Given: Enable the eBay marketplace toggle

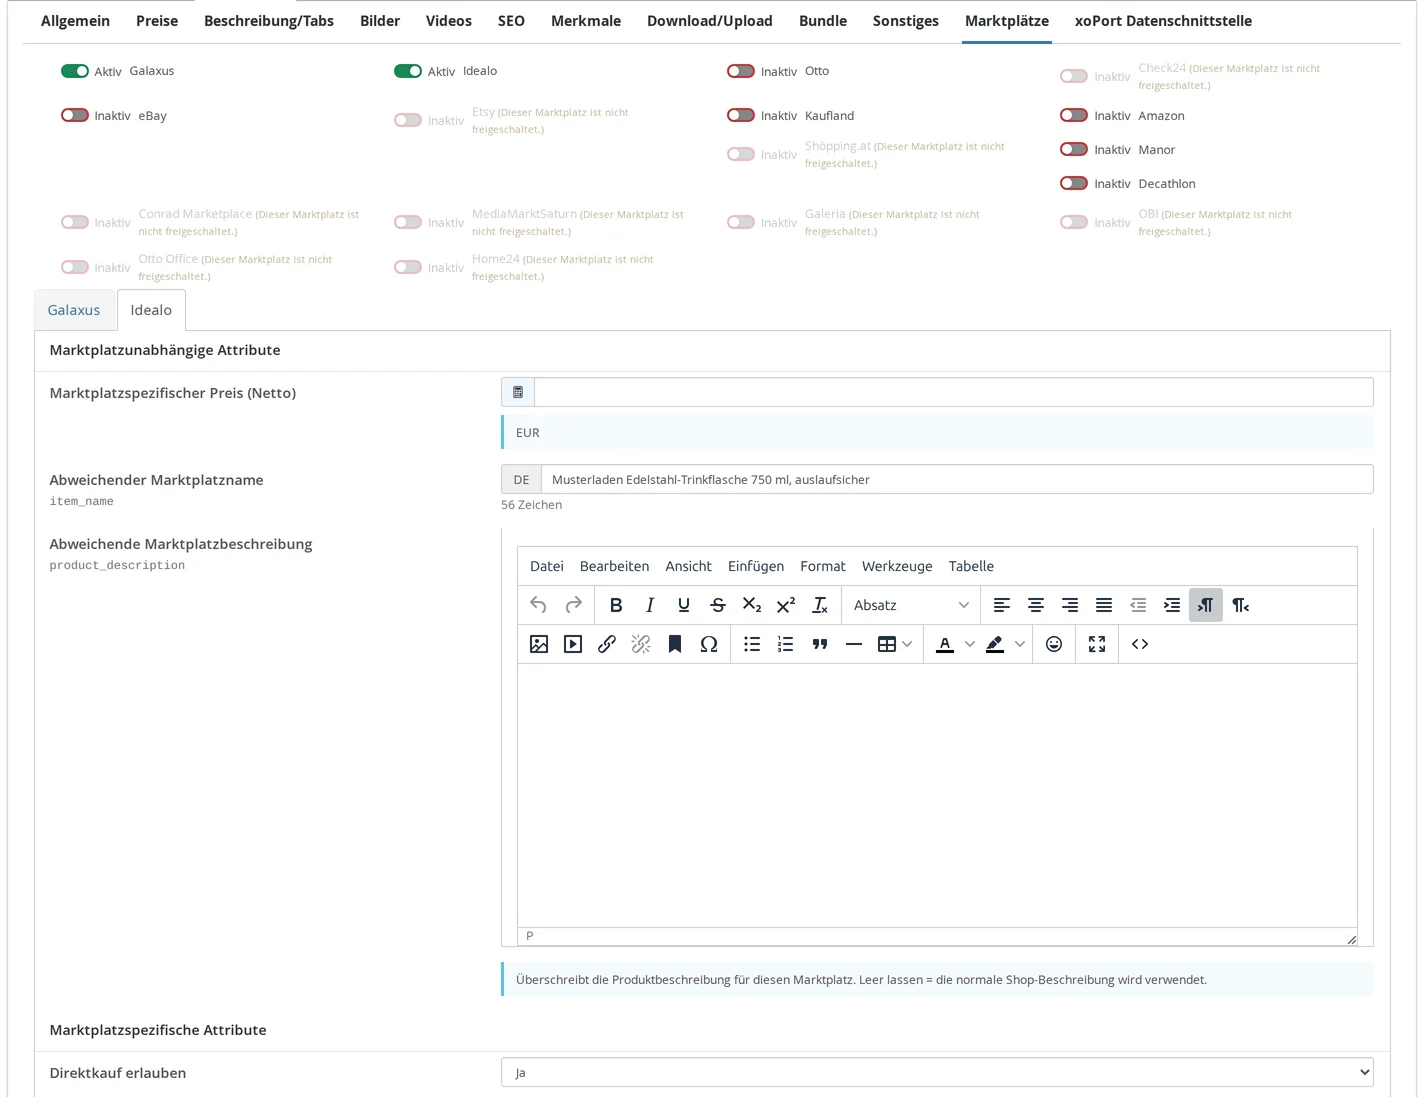Looking at the screenshot, I should tap(75, 115).
